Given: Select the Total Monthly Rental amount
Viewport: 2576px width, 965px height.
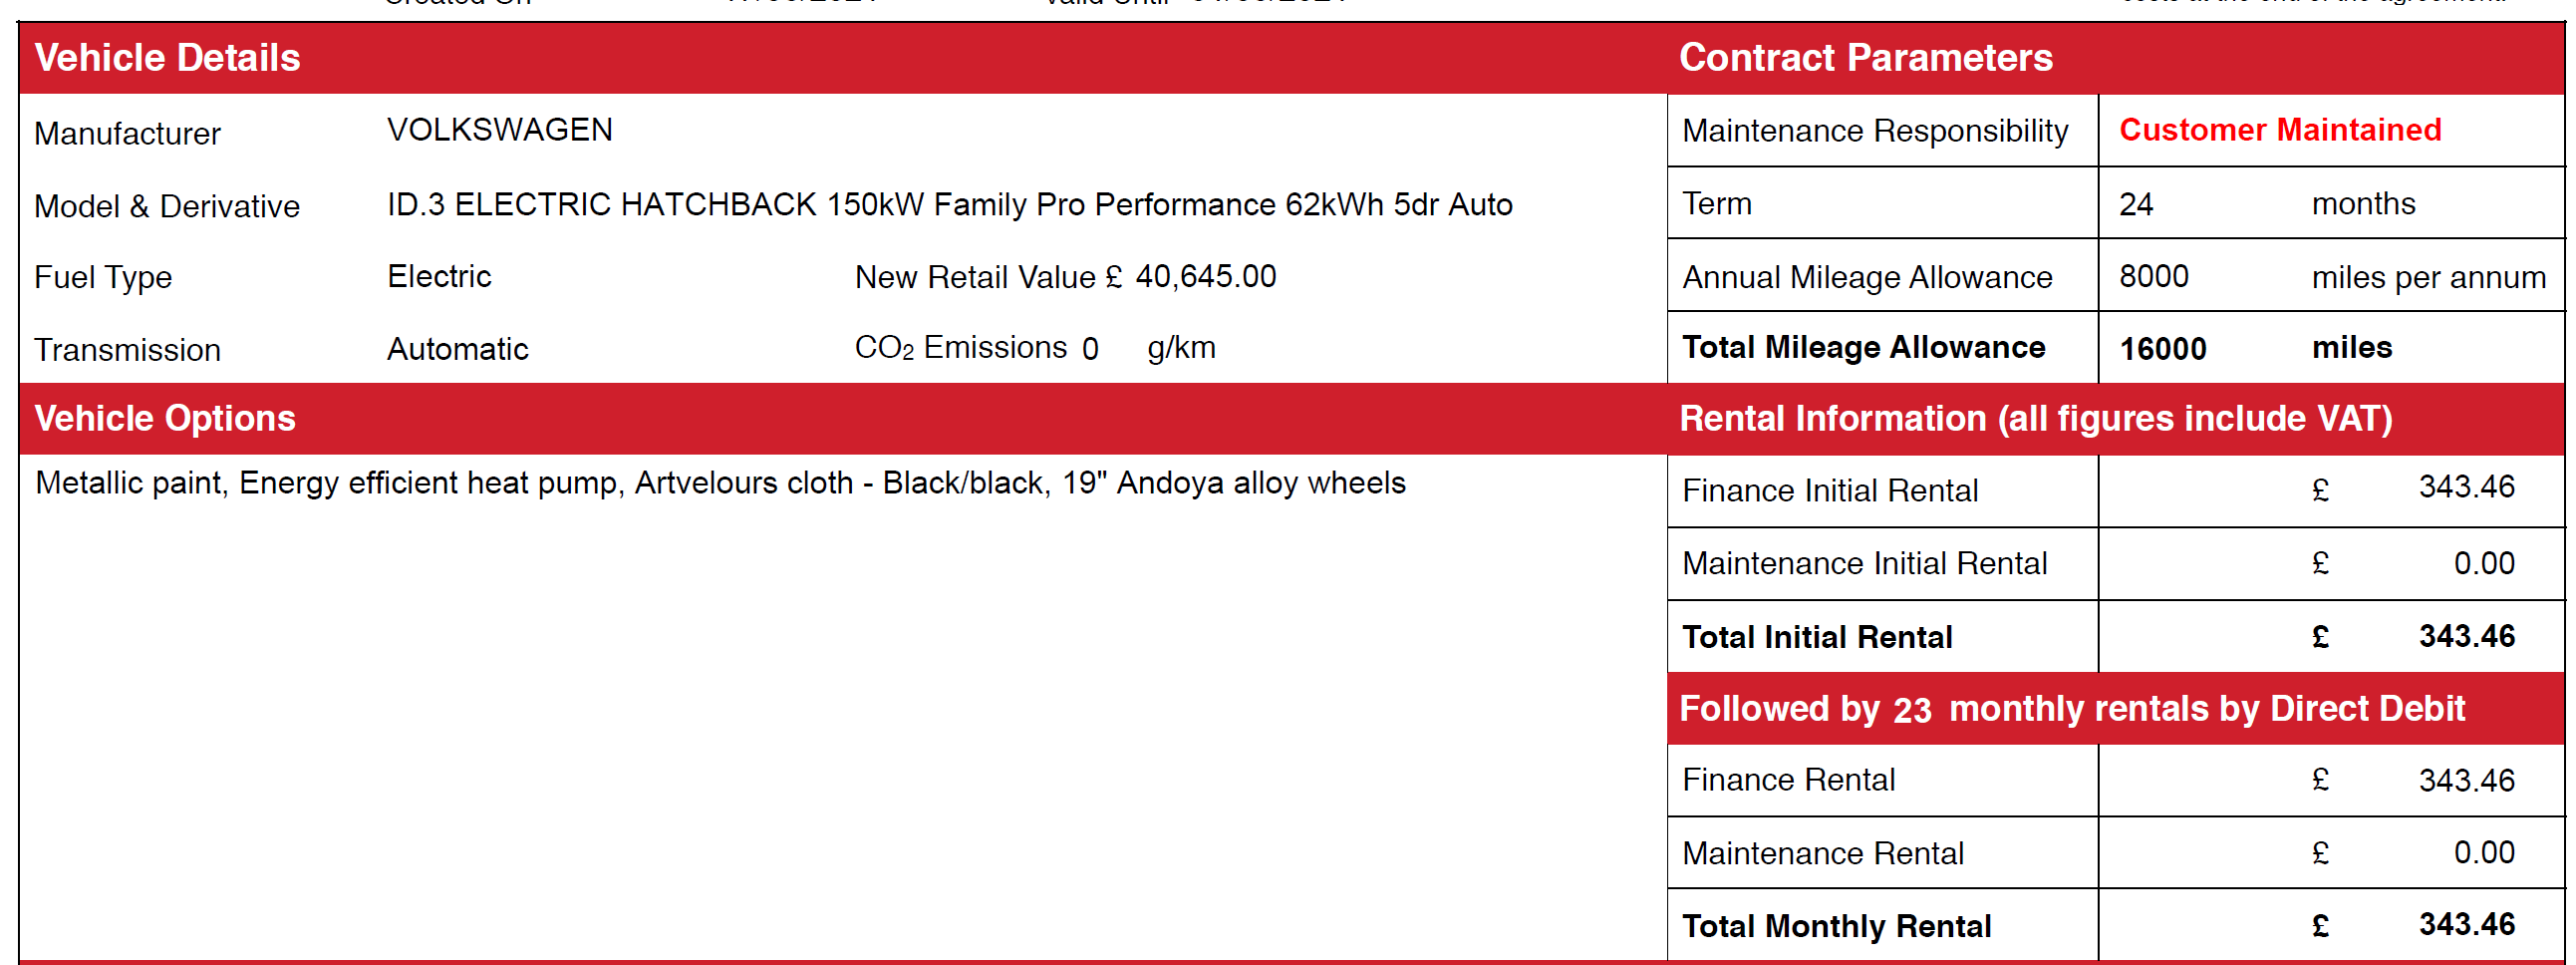Looking at the screenshot, I should click(x=2466, y=924).
